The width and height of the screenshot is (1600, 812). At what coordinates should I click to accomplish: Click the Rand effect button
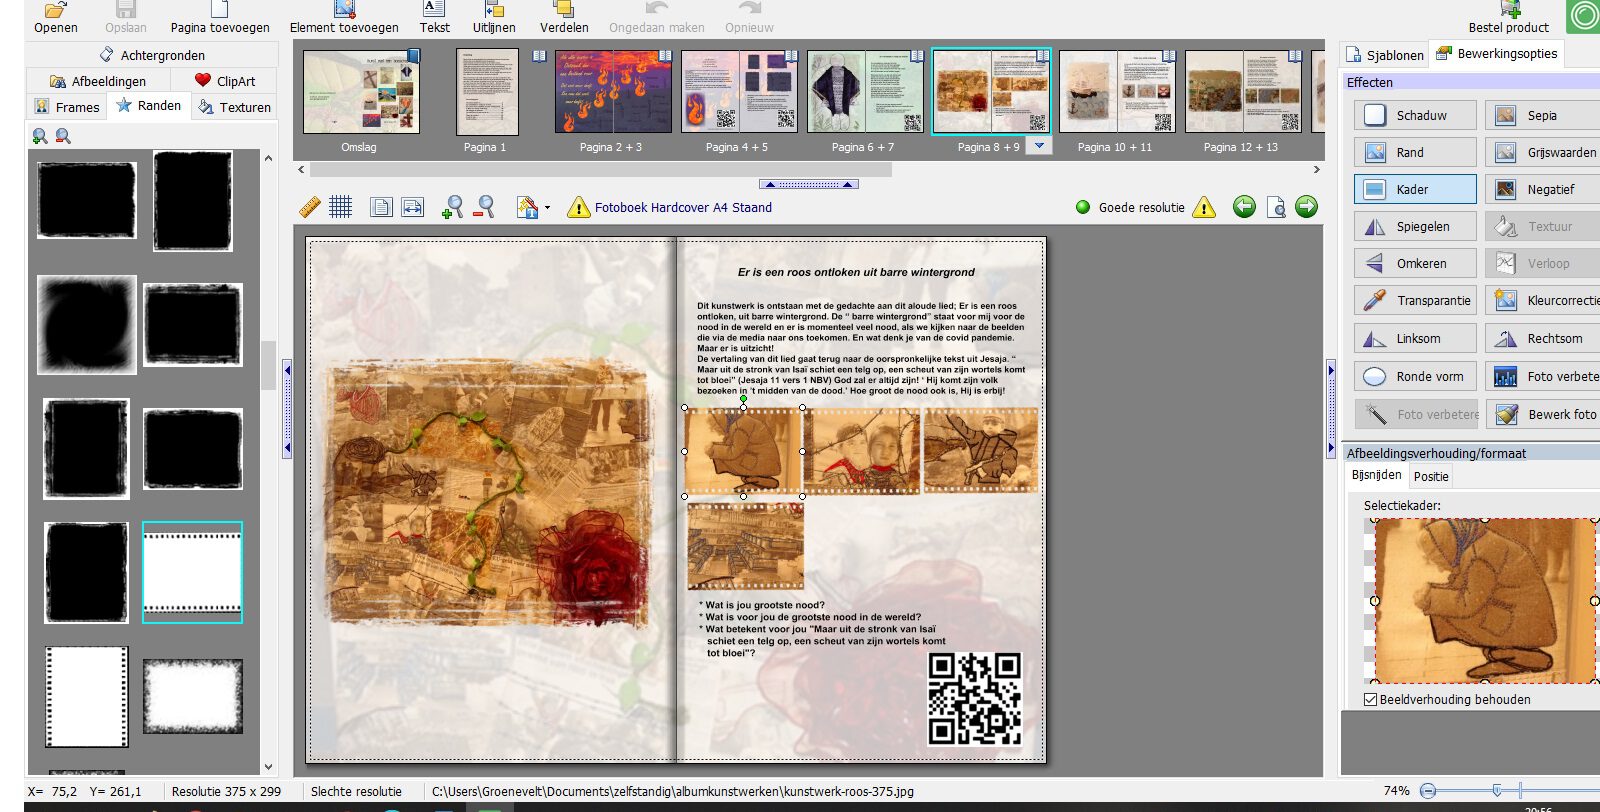(x=1415, y=152)
